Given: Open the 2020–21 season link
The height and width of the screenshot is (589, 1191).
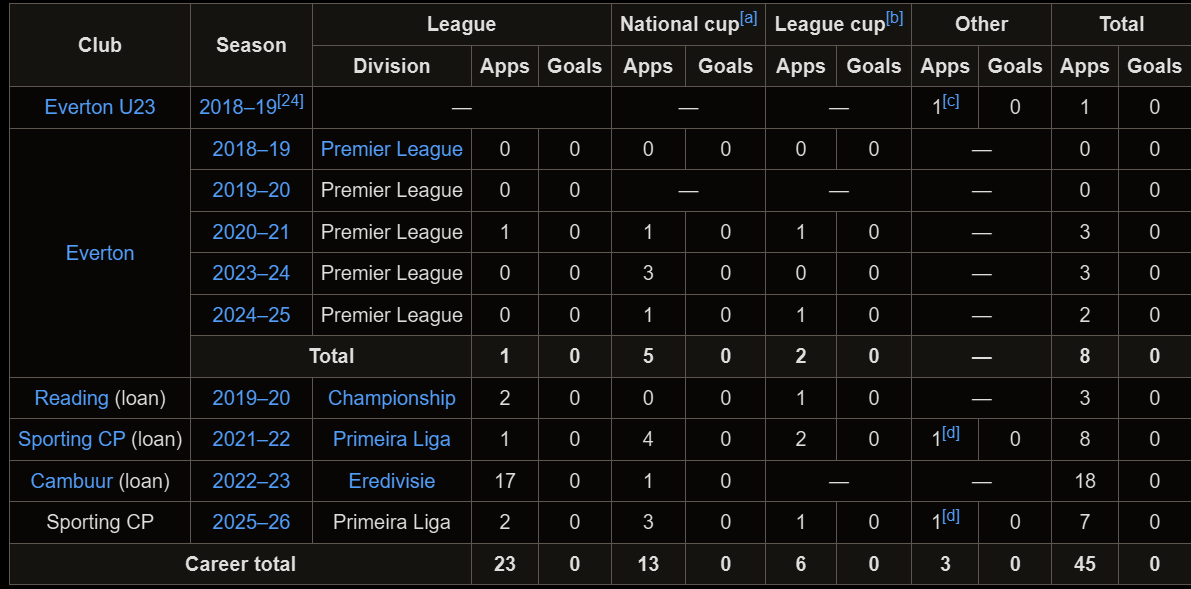Looking at the screenshot, I should (x=251, y=232).
